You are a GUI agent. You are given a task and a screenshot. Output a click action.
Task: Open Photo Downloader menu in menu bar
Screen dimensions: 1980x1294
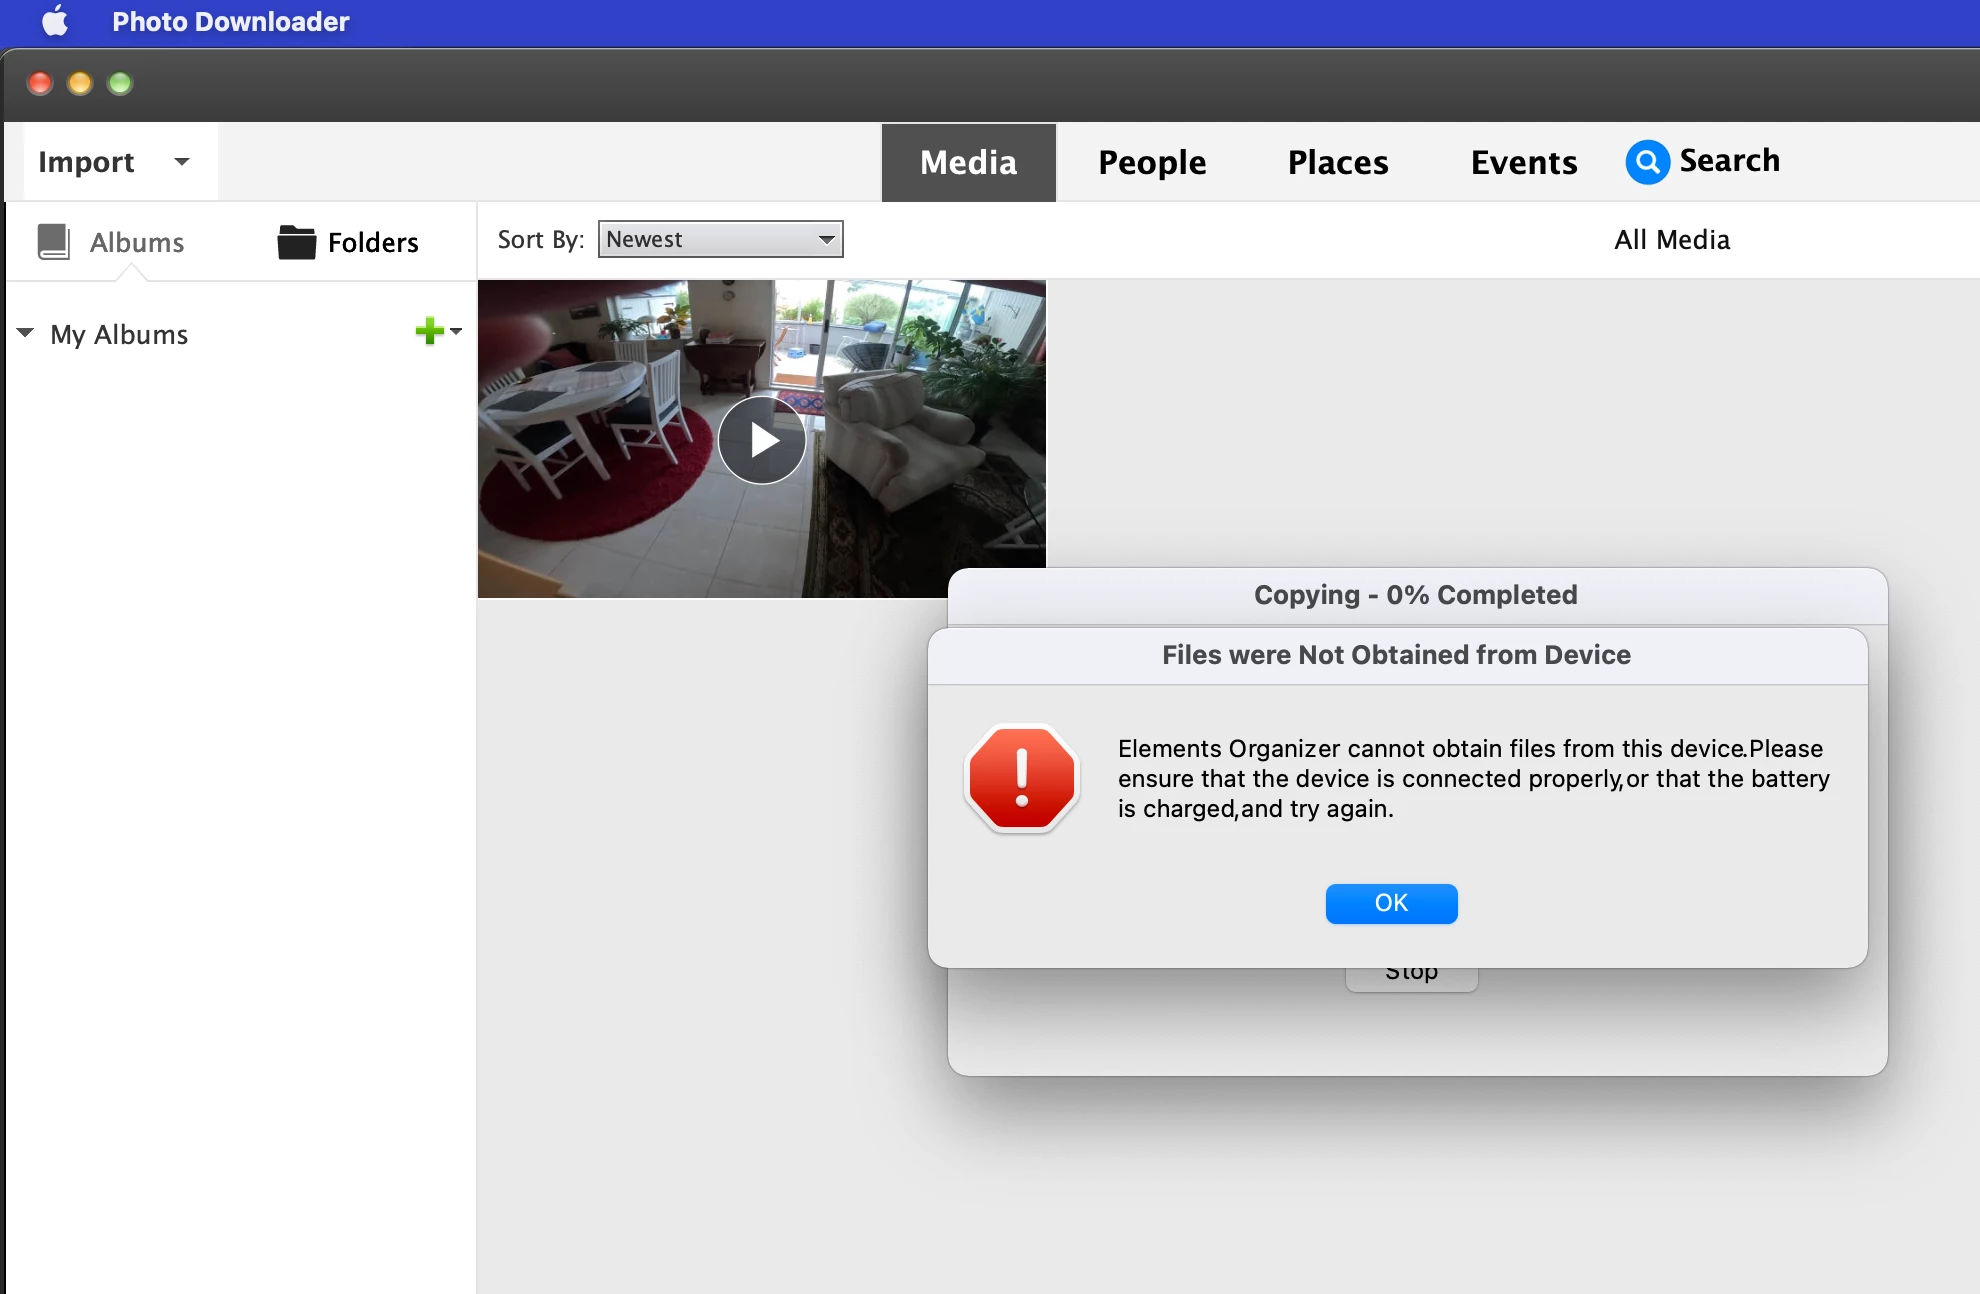click(x=230, y=21)
